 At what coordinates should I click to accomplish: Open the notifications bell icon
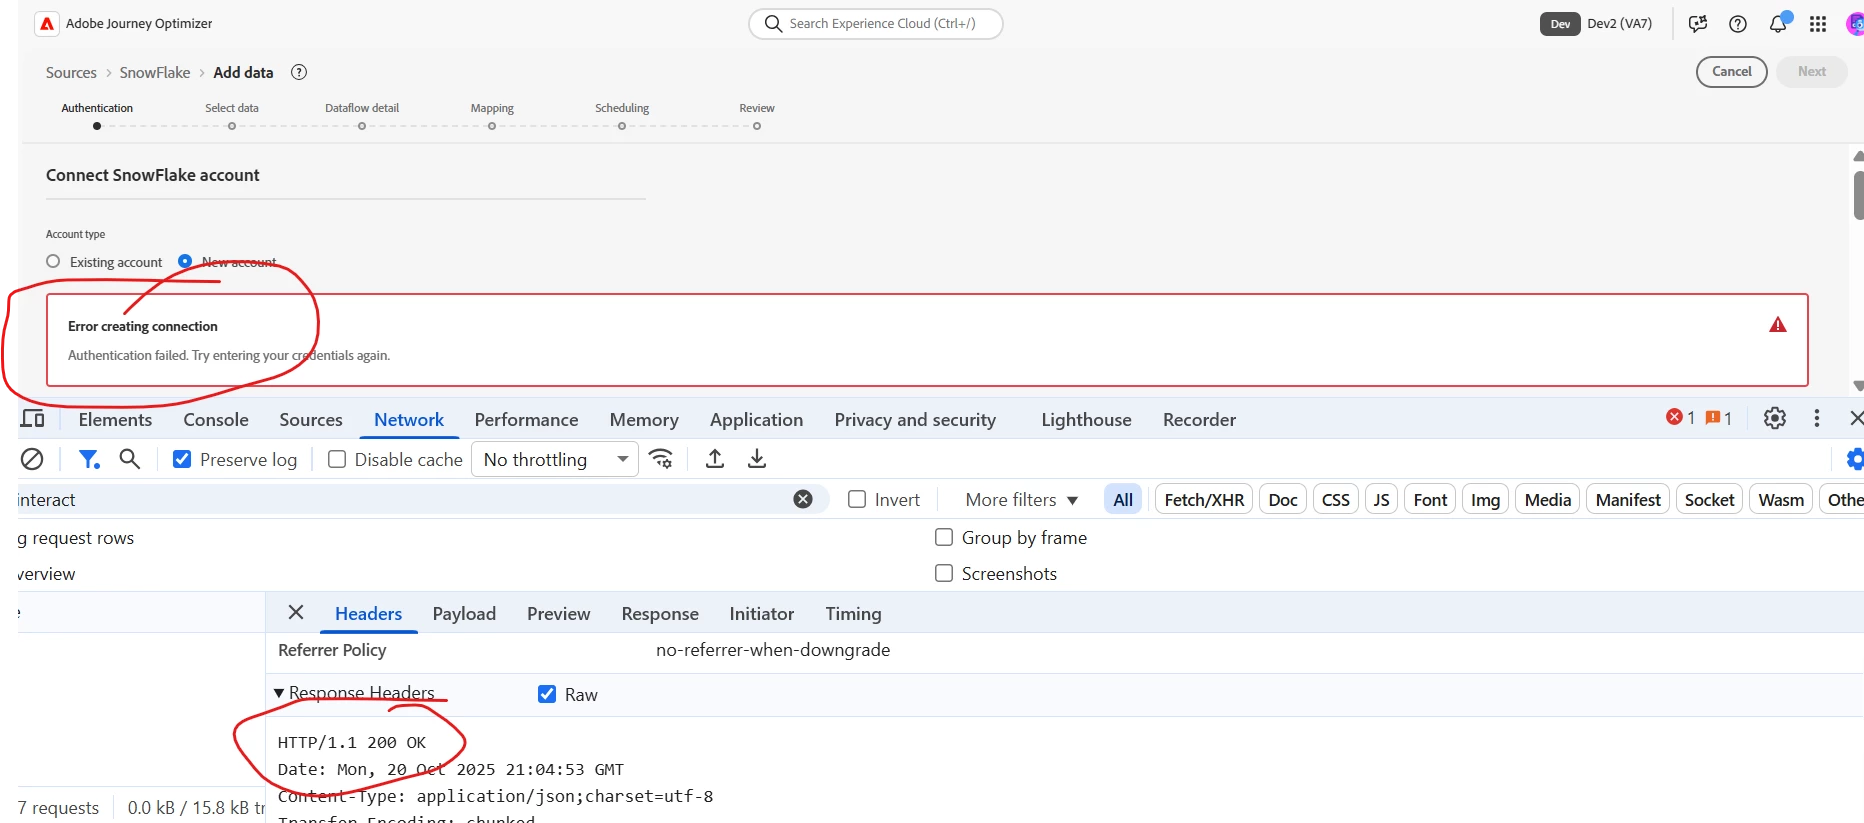(1778, 24)
